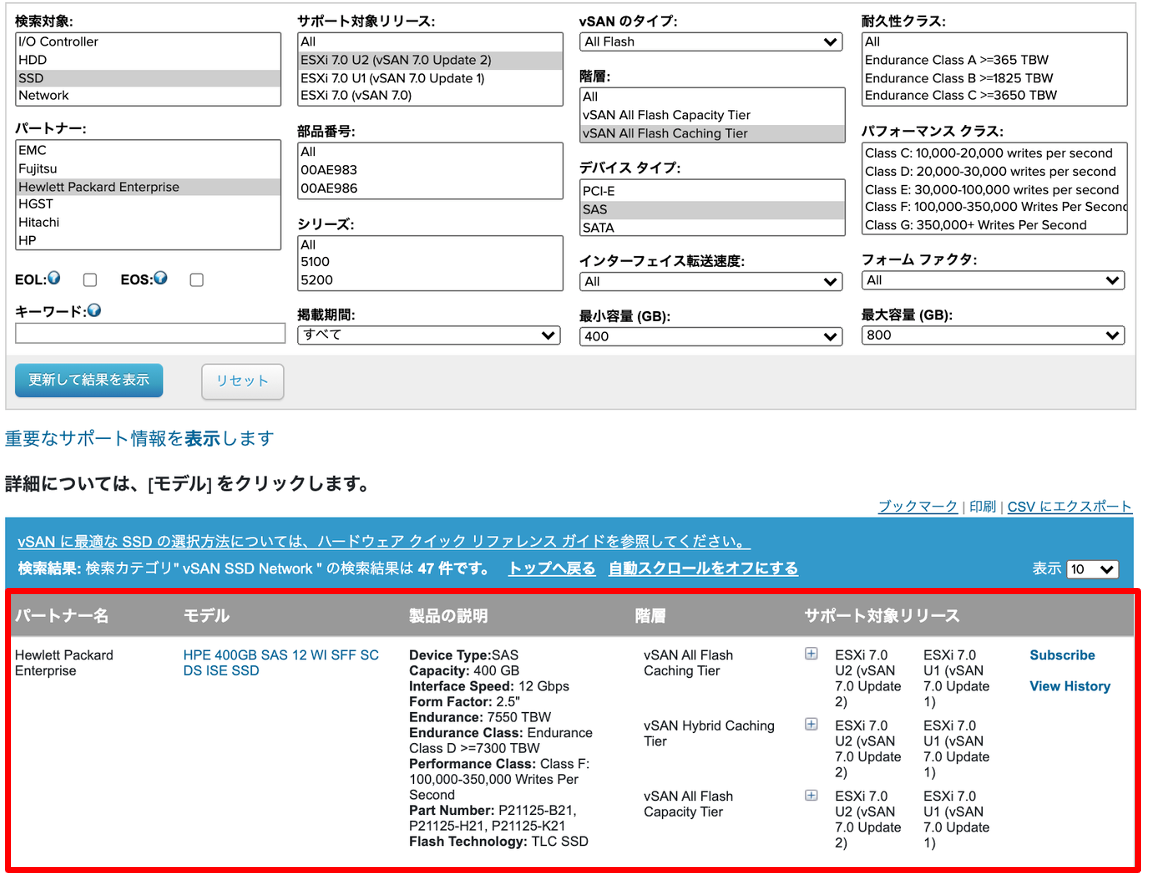Open the インターフェイス転送速度 dropdown
Image resolution: width=1150 pixels, height=876 pixels.
click(711, 281)
